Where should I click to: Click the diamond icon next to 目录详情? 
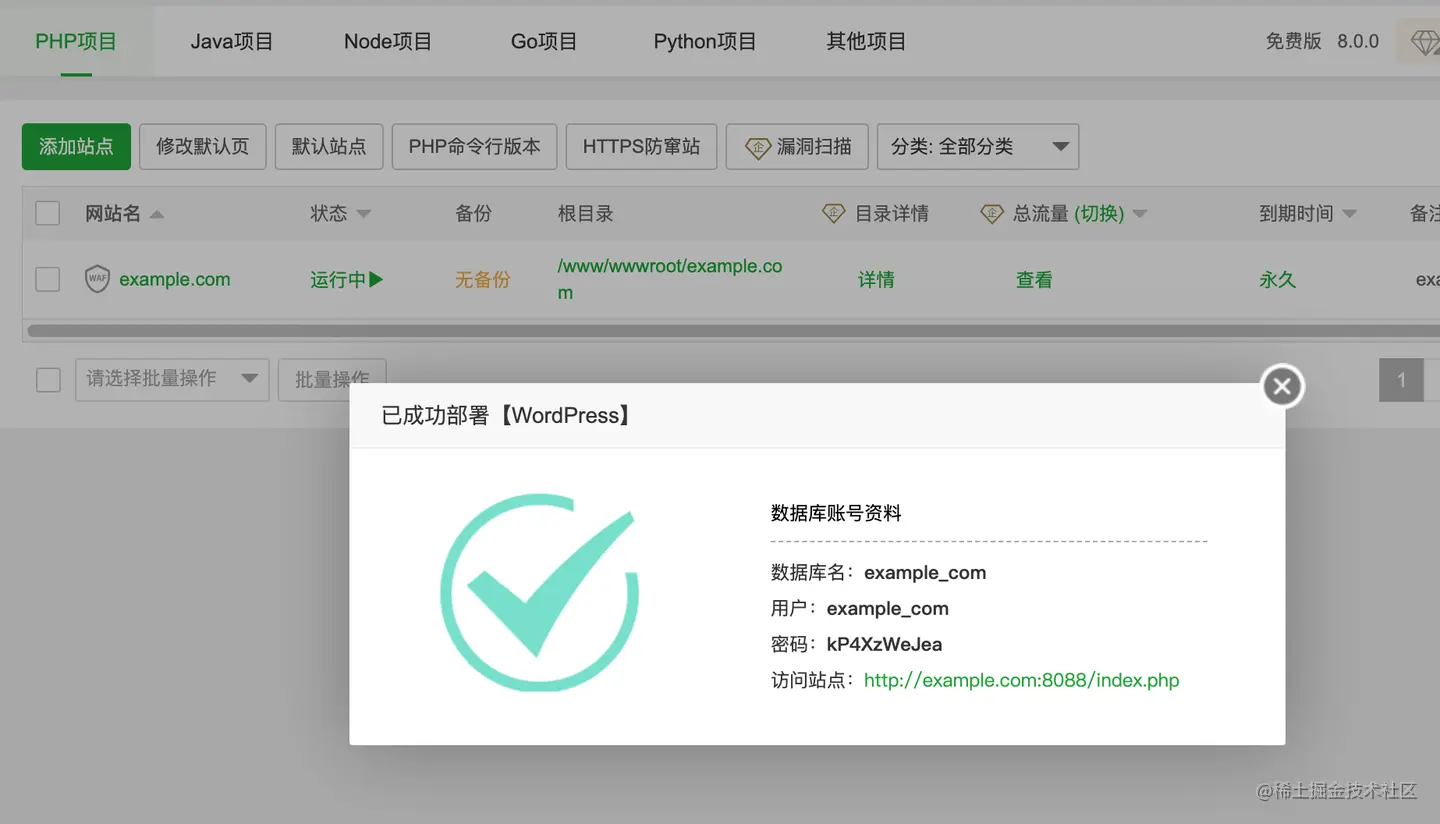834,213
